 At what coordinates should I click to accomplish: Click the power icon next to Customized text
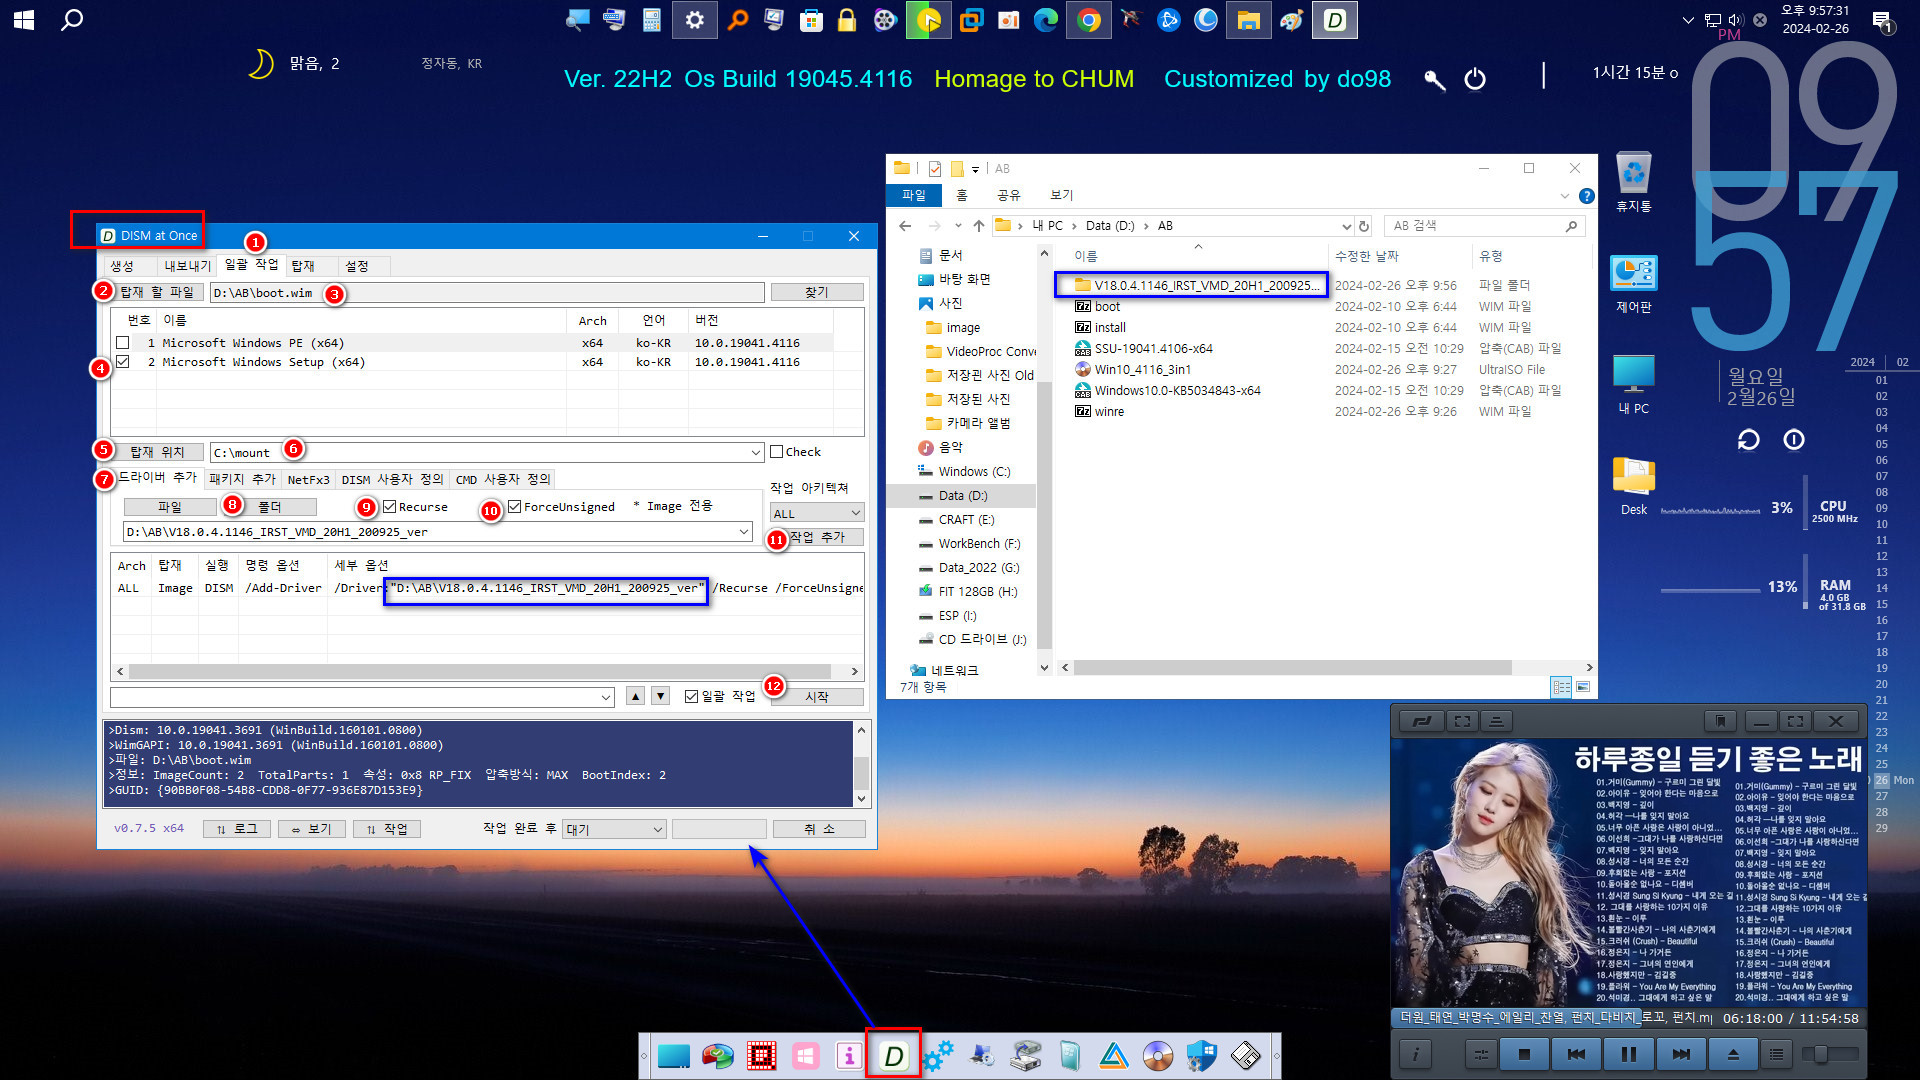click(1475, 79)
